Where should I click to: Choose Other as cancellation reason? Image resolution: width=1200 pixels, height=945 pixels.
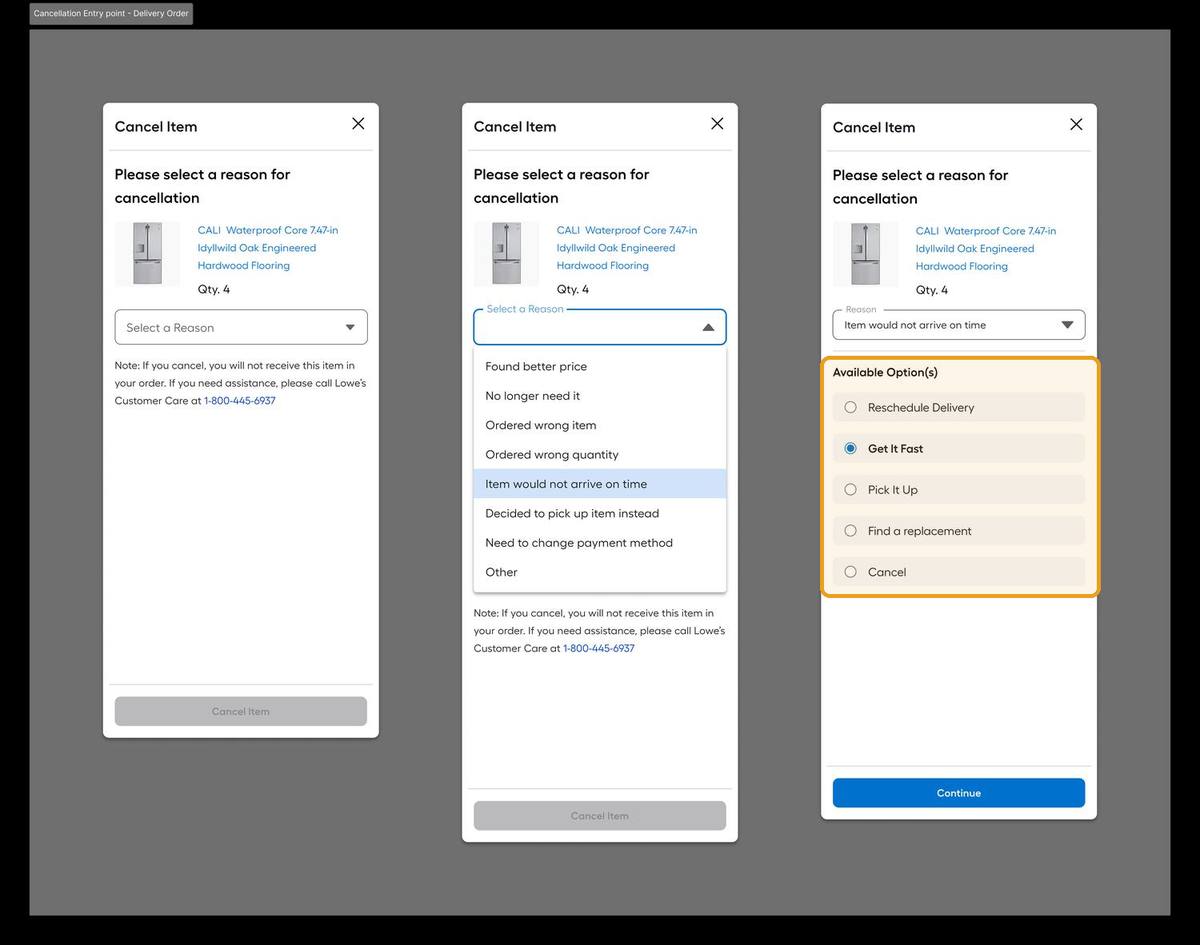click(600, 572)
